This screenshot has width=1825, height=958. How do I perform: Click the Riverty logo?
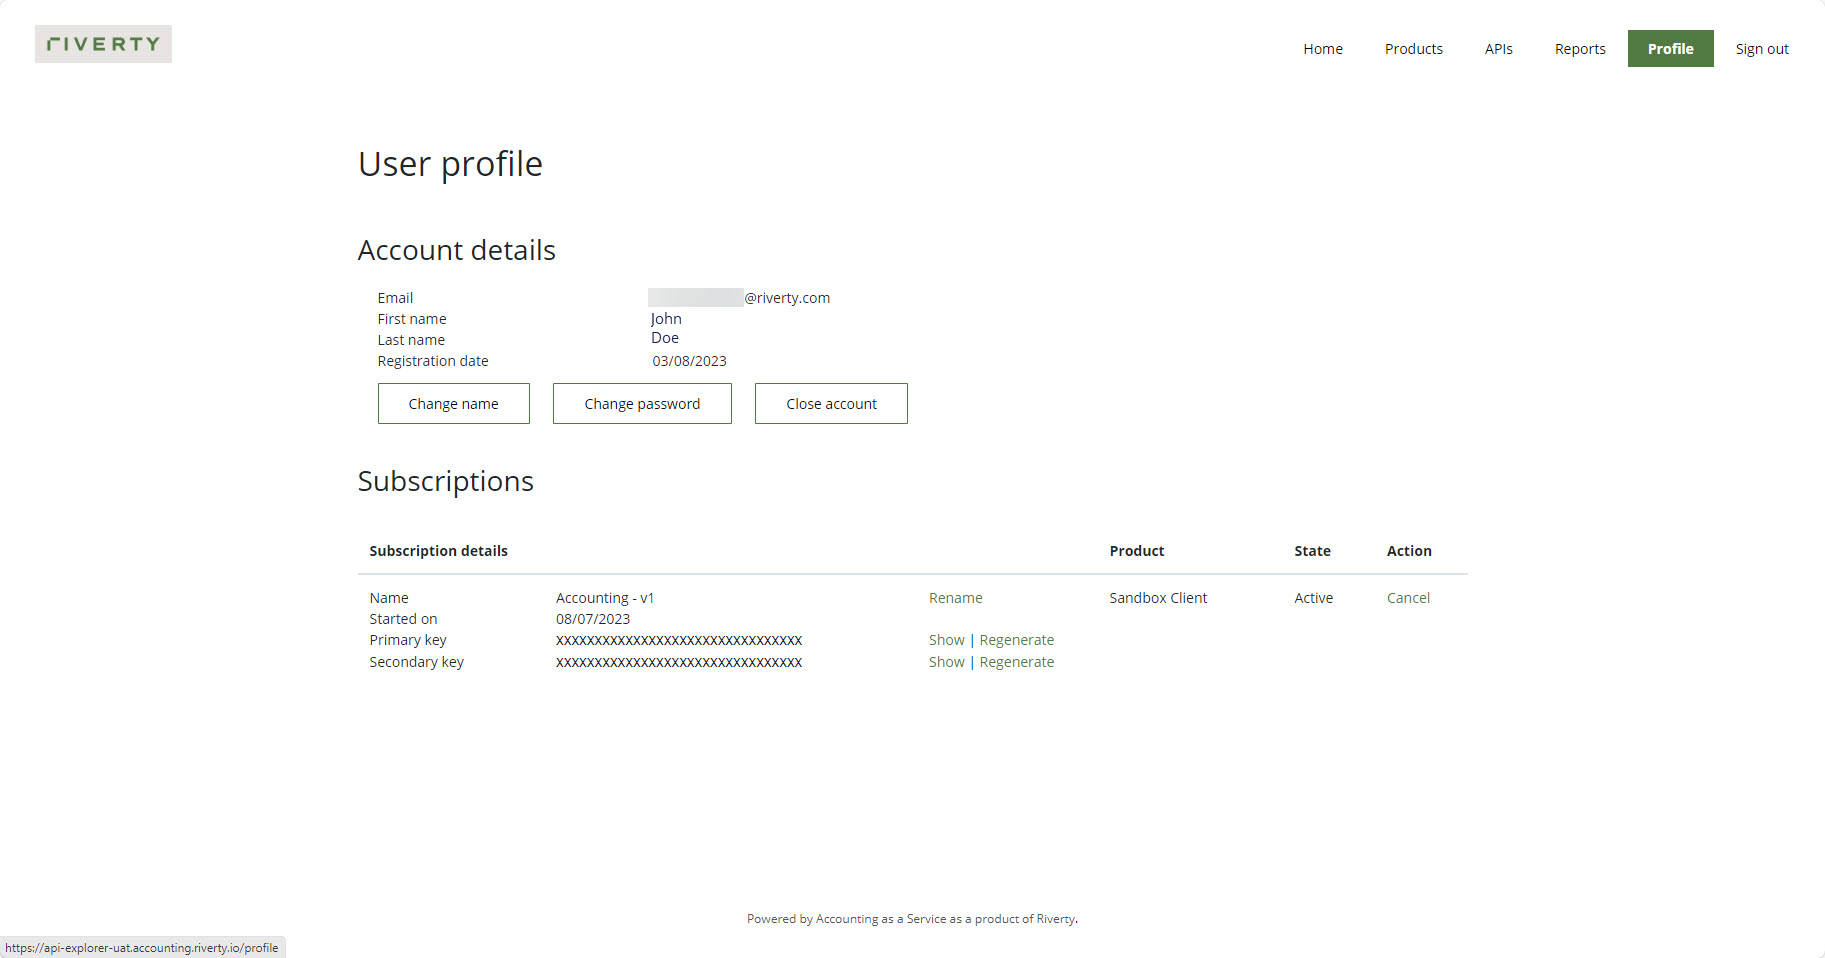coord(103,44)
